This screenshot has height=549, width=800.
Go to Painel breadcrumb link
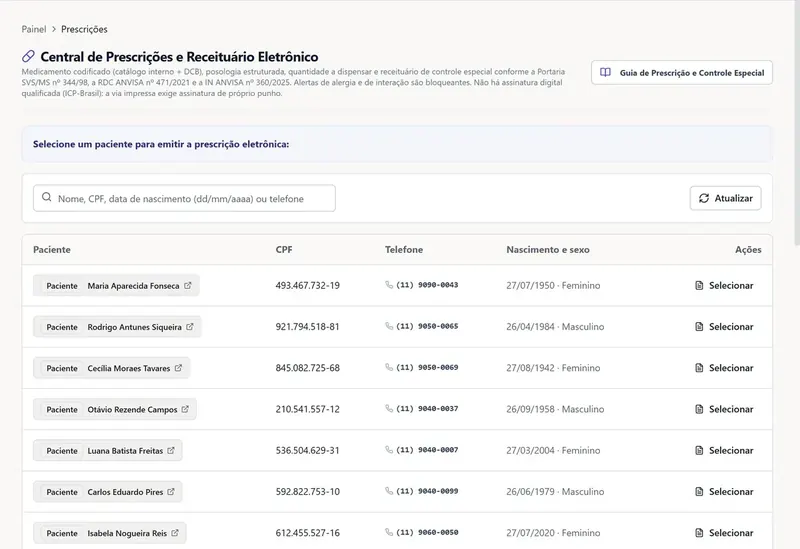tap(34, 29)
